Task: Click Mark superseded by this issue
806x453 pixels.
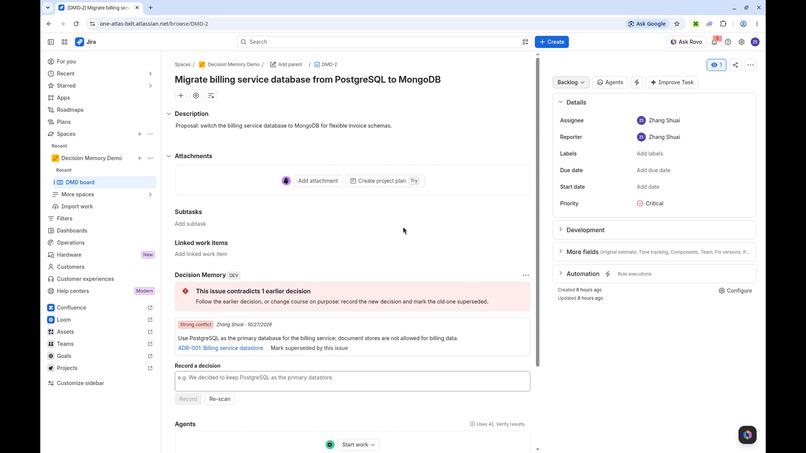Action: [309, 348]
